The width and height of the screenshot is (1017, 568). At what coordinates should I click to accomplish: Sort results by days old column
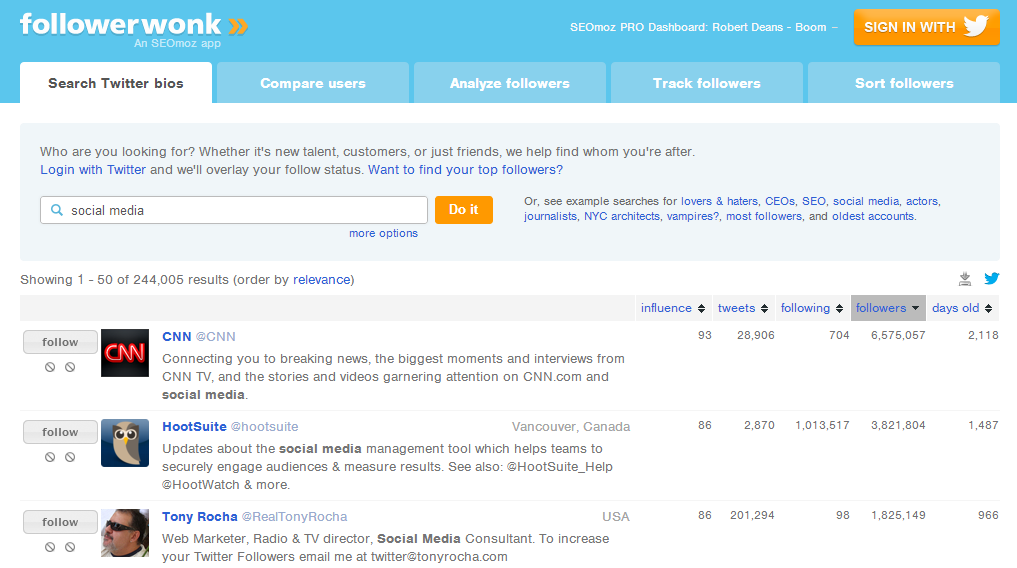[963, 308]
